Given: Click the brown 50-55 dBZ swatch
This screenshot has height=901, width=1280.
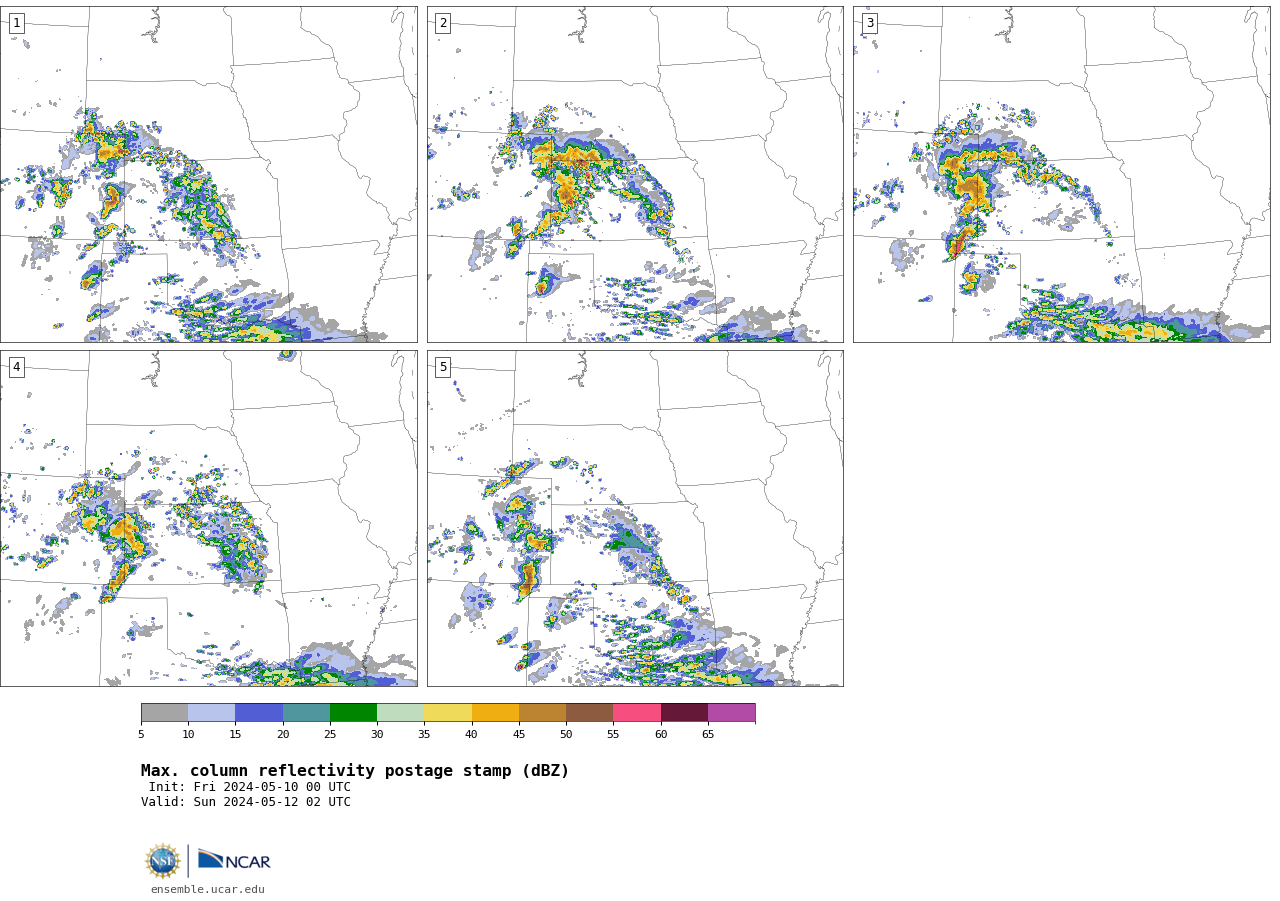Looking at the screenshot, I should point(589,712).
